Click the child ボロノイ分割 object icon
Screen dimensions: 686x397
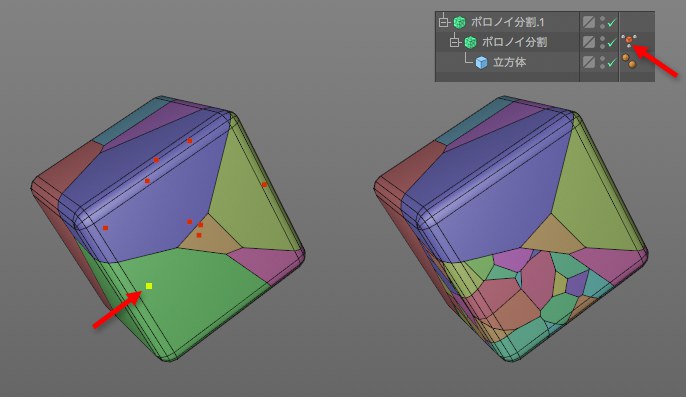pyautogui.click(x=470, y=42)
